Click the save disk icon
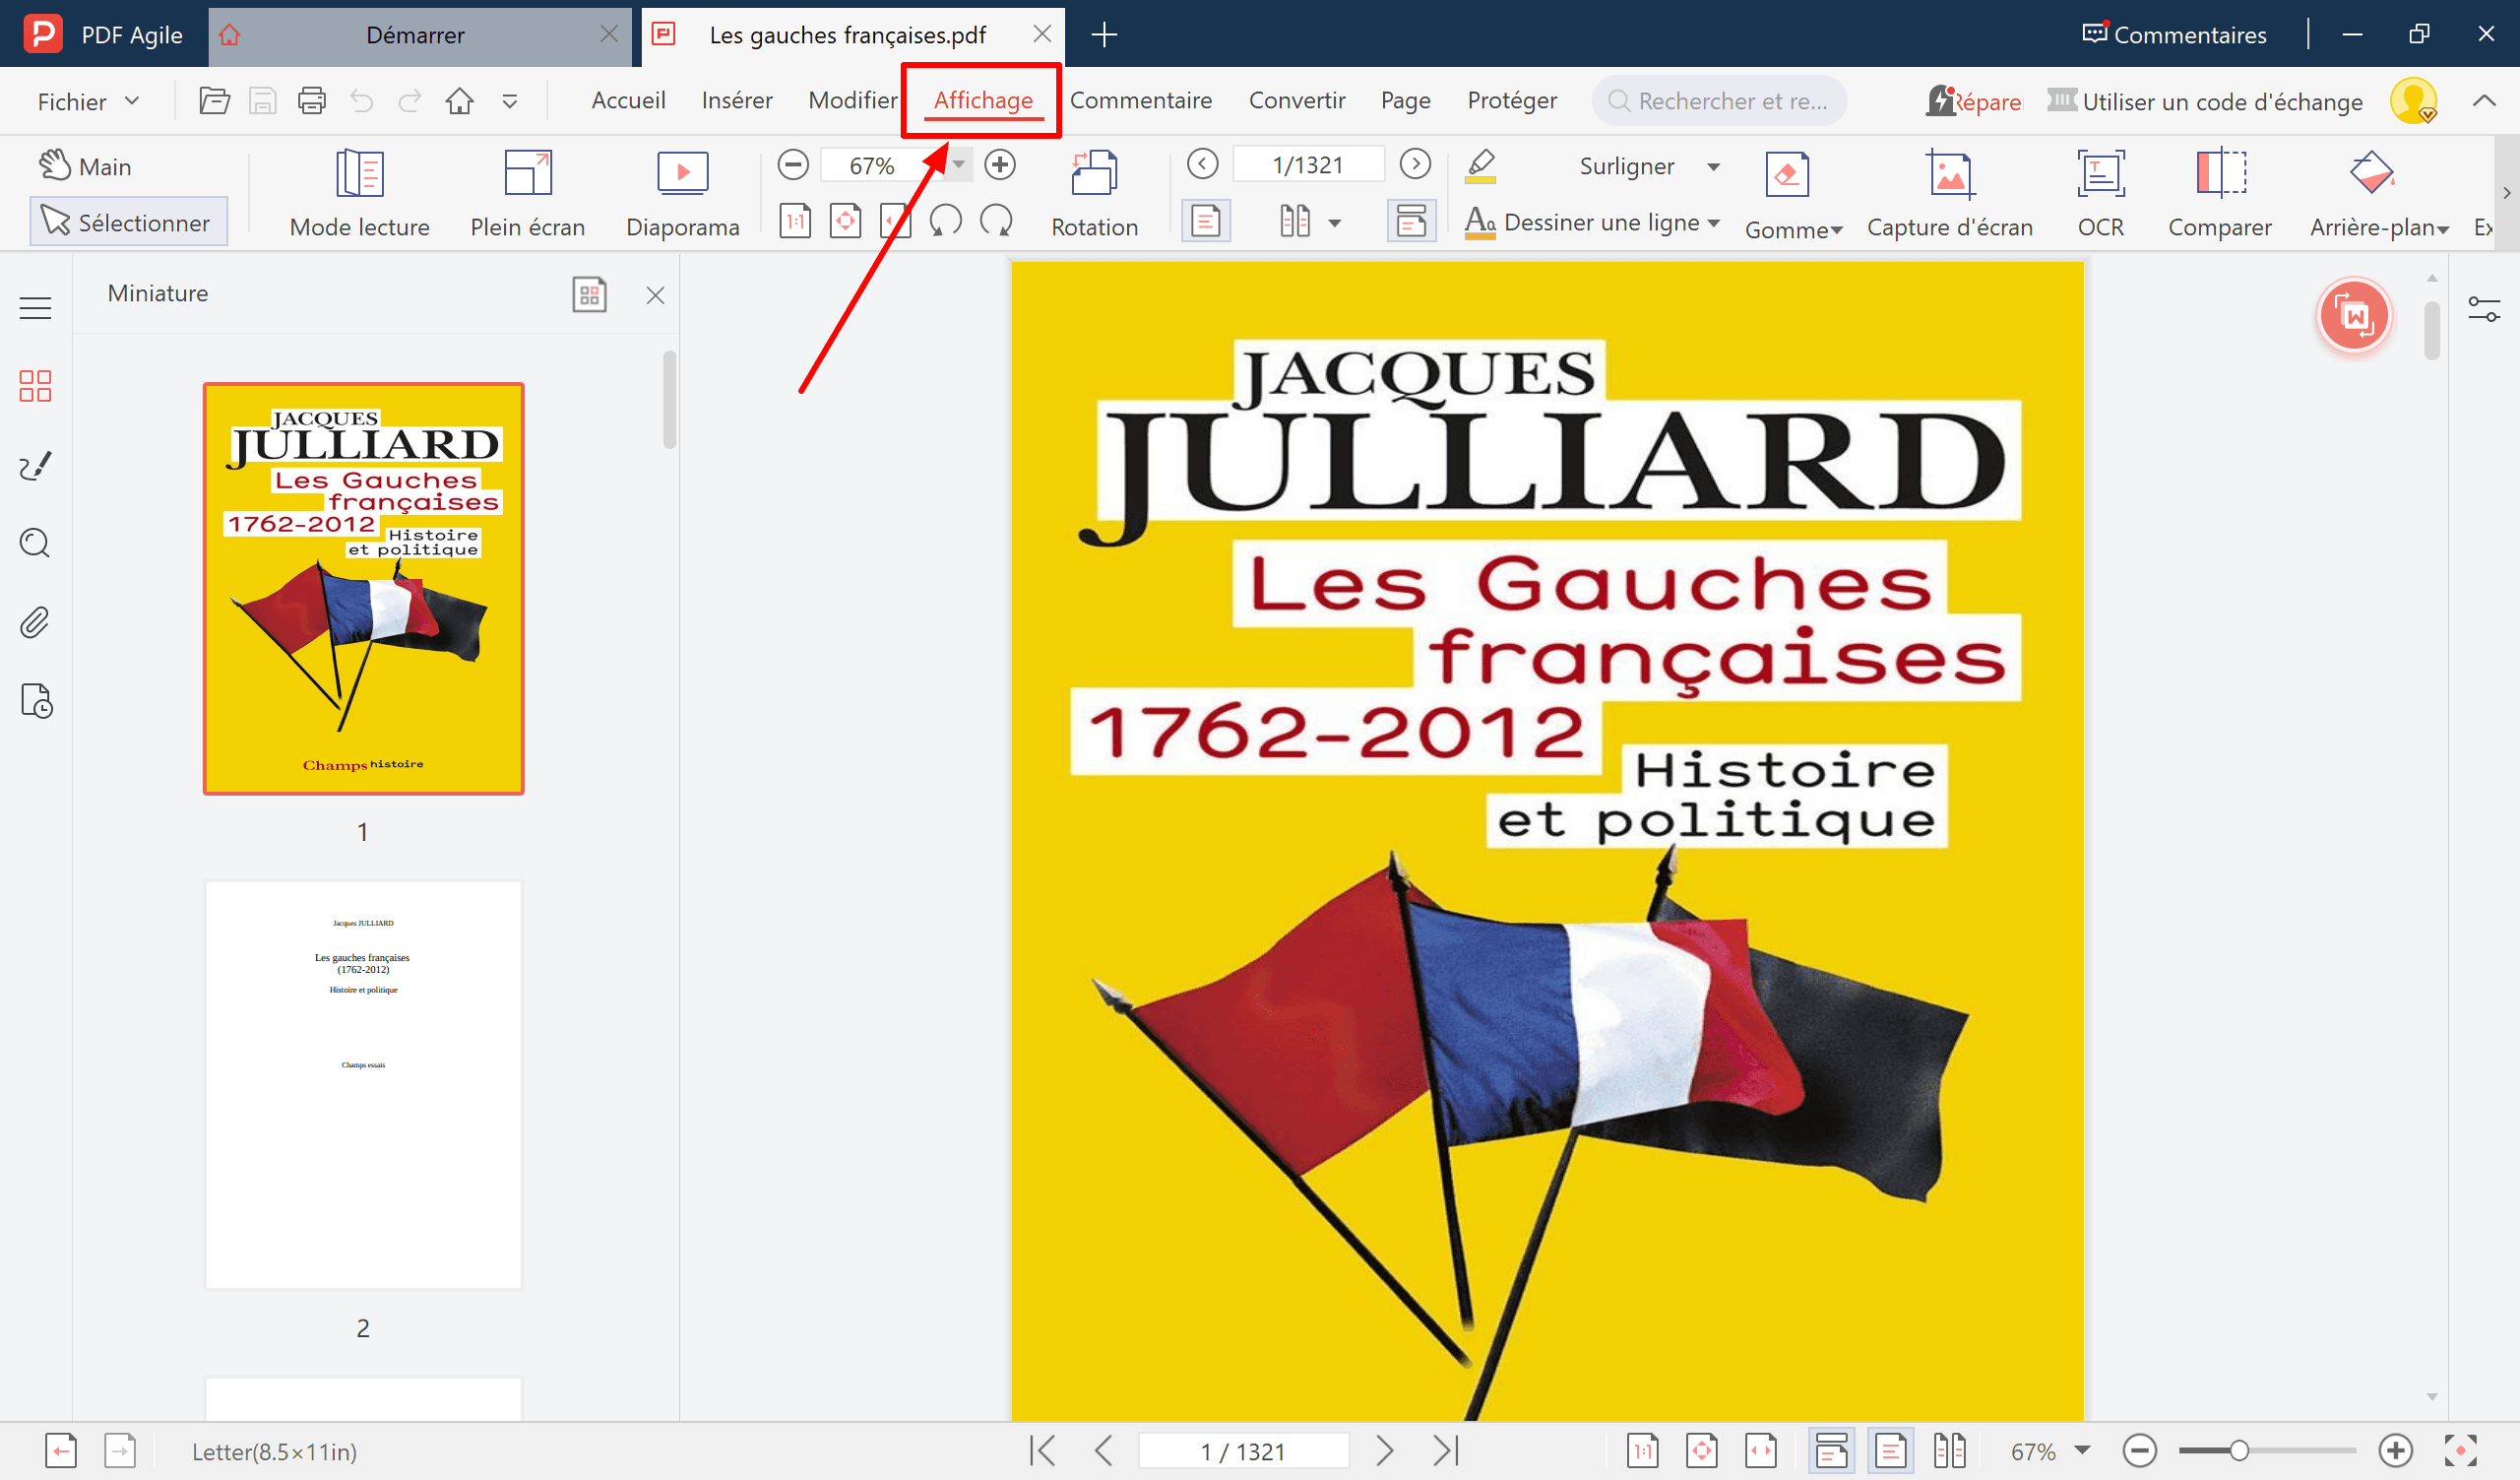 tap(263, 101)
